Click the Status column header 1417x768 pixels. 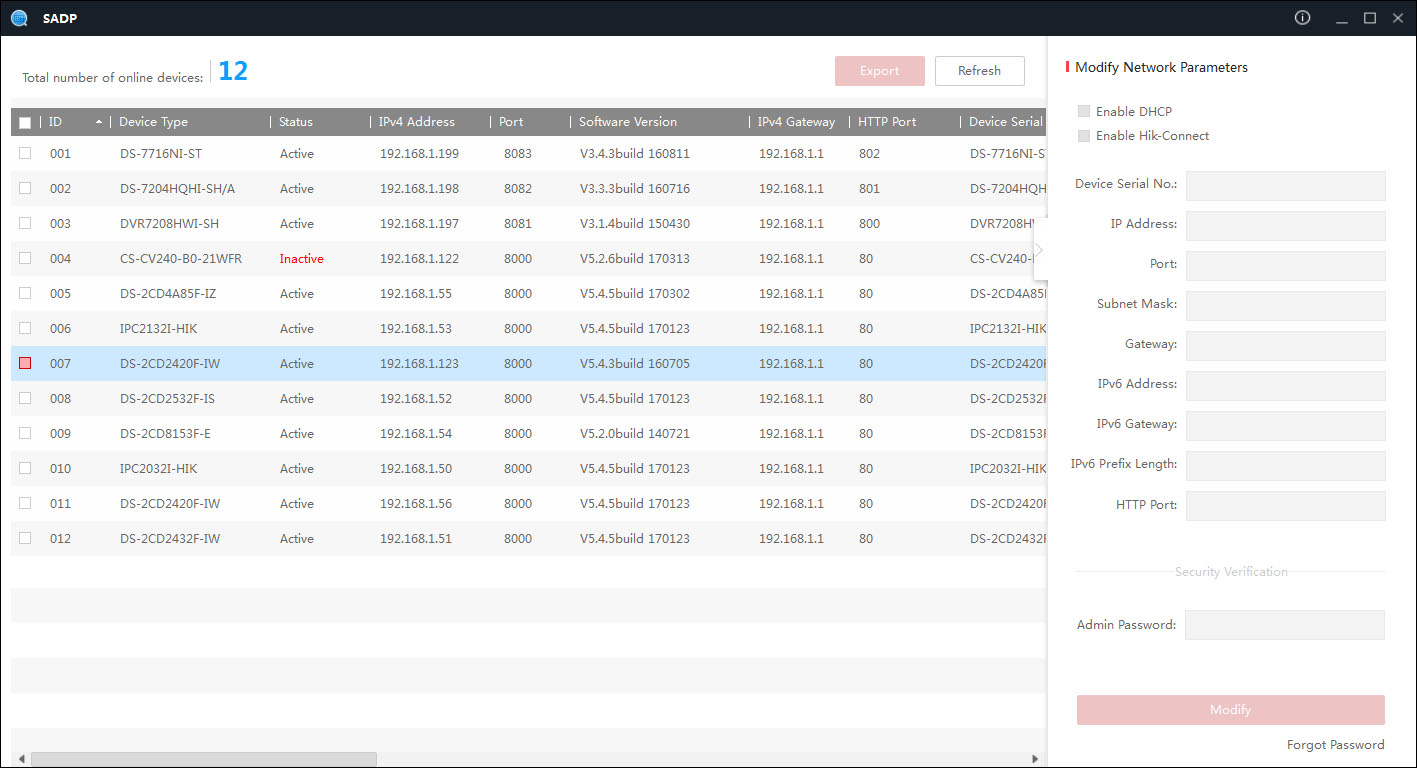(296, 122)
